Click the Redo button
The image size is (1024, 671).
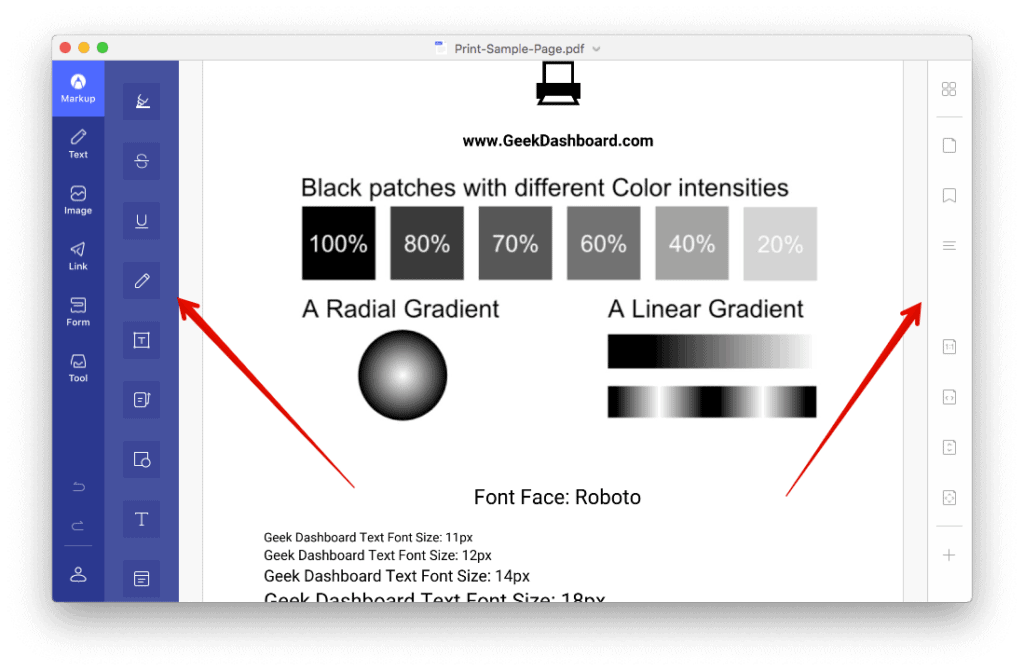[78, 525]
